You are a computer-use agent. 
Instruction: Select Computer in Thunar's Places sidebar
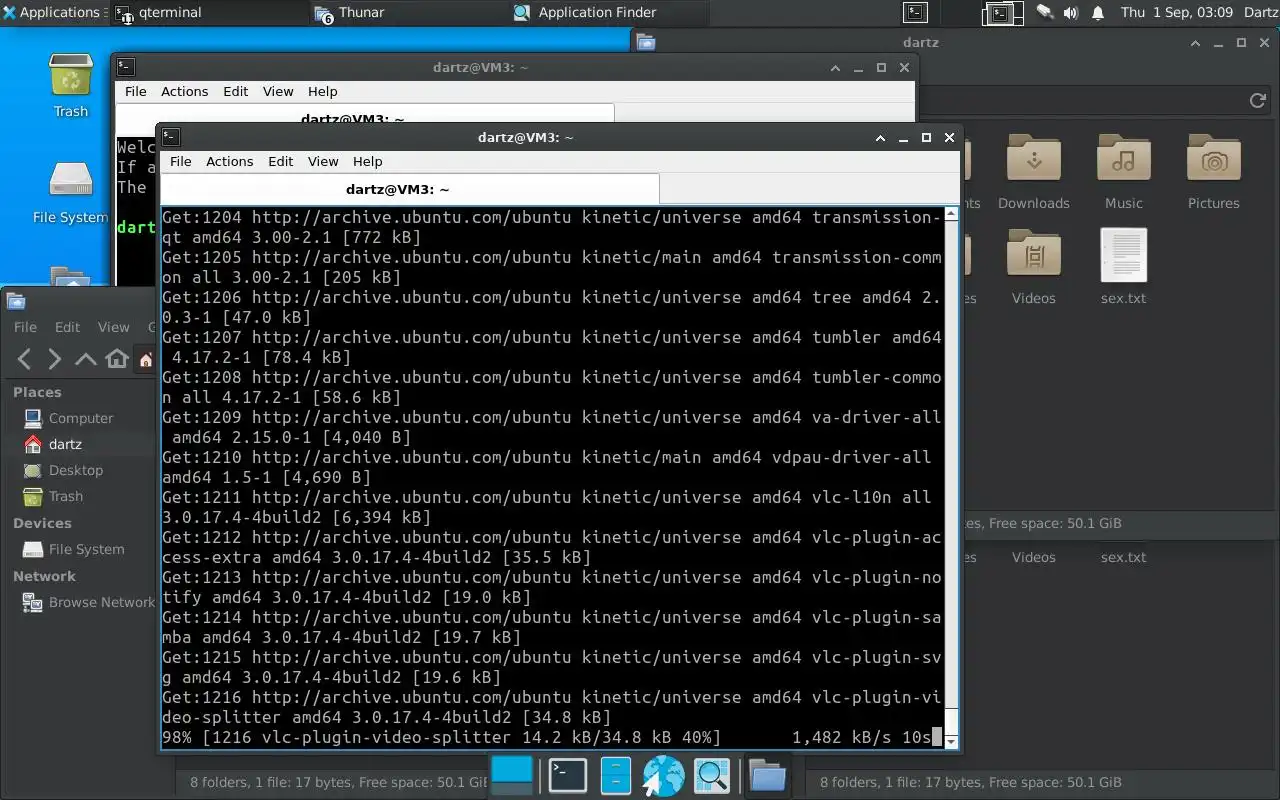(x=78, y=418)
